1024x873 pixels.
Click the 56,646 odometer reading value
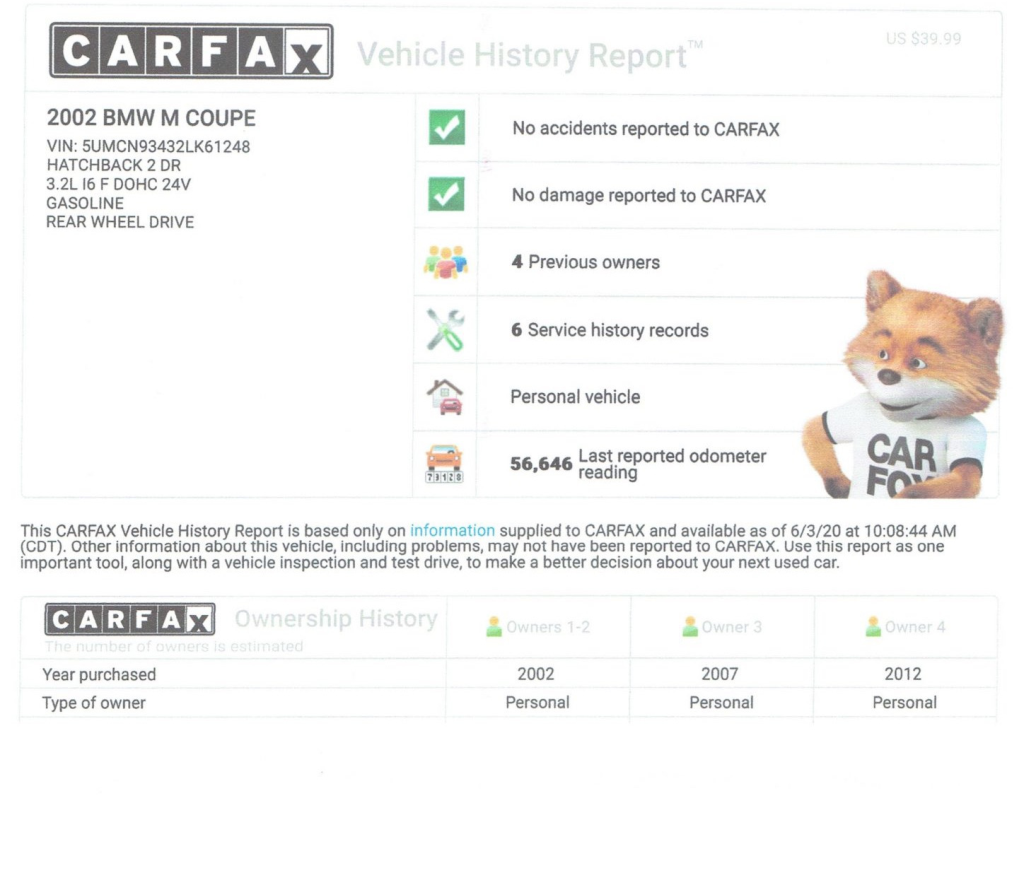(x=541, y=464)
